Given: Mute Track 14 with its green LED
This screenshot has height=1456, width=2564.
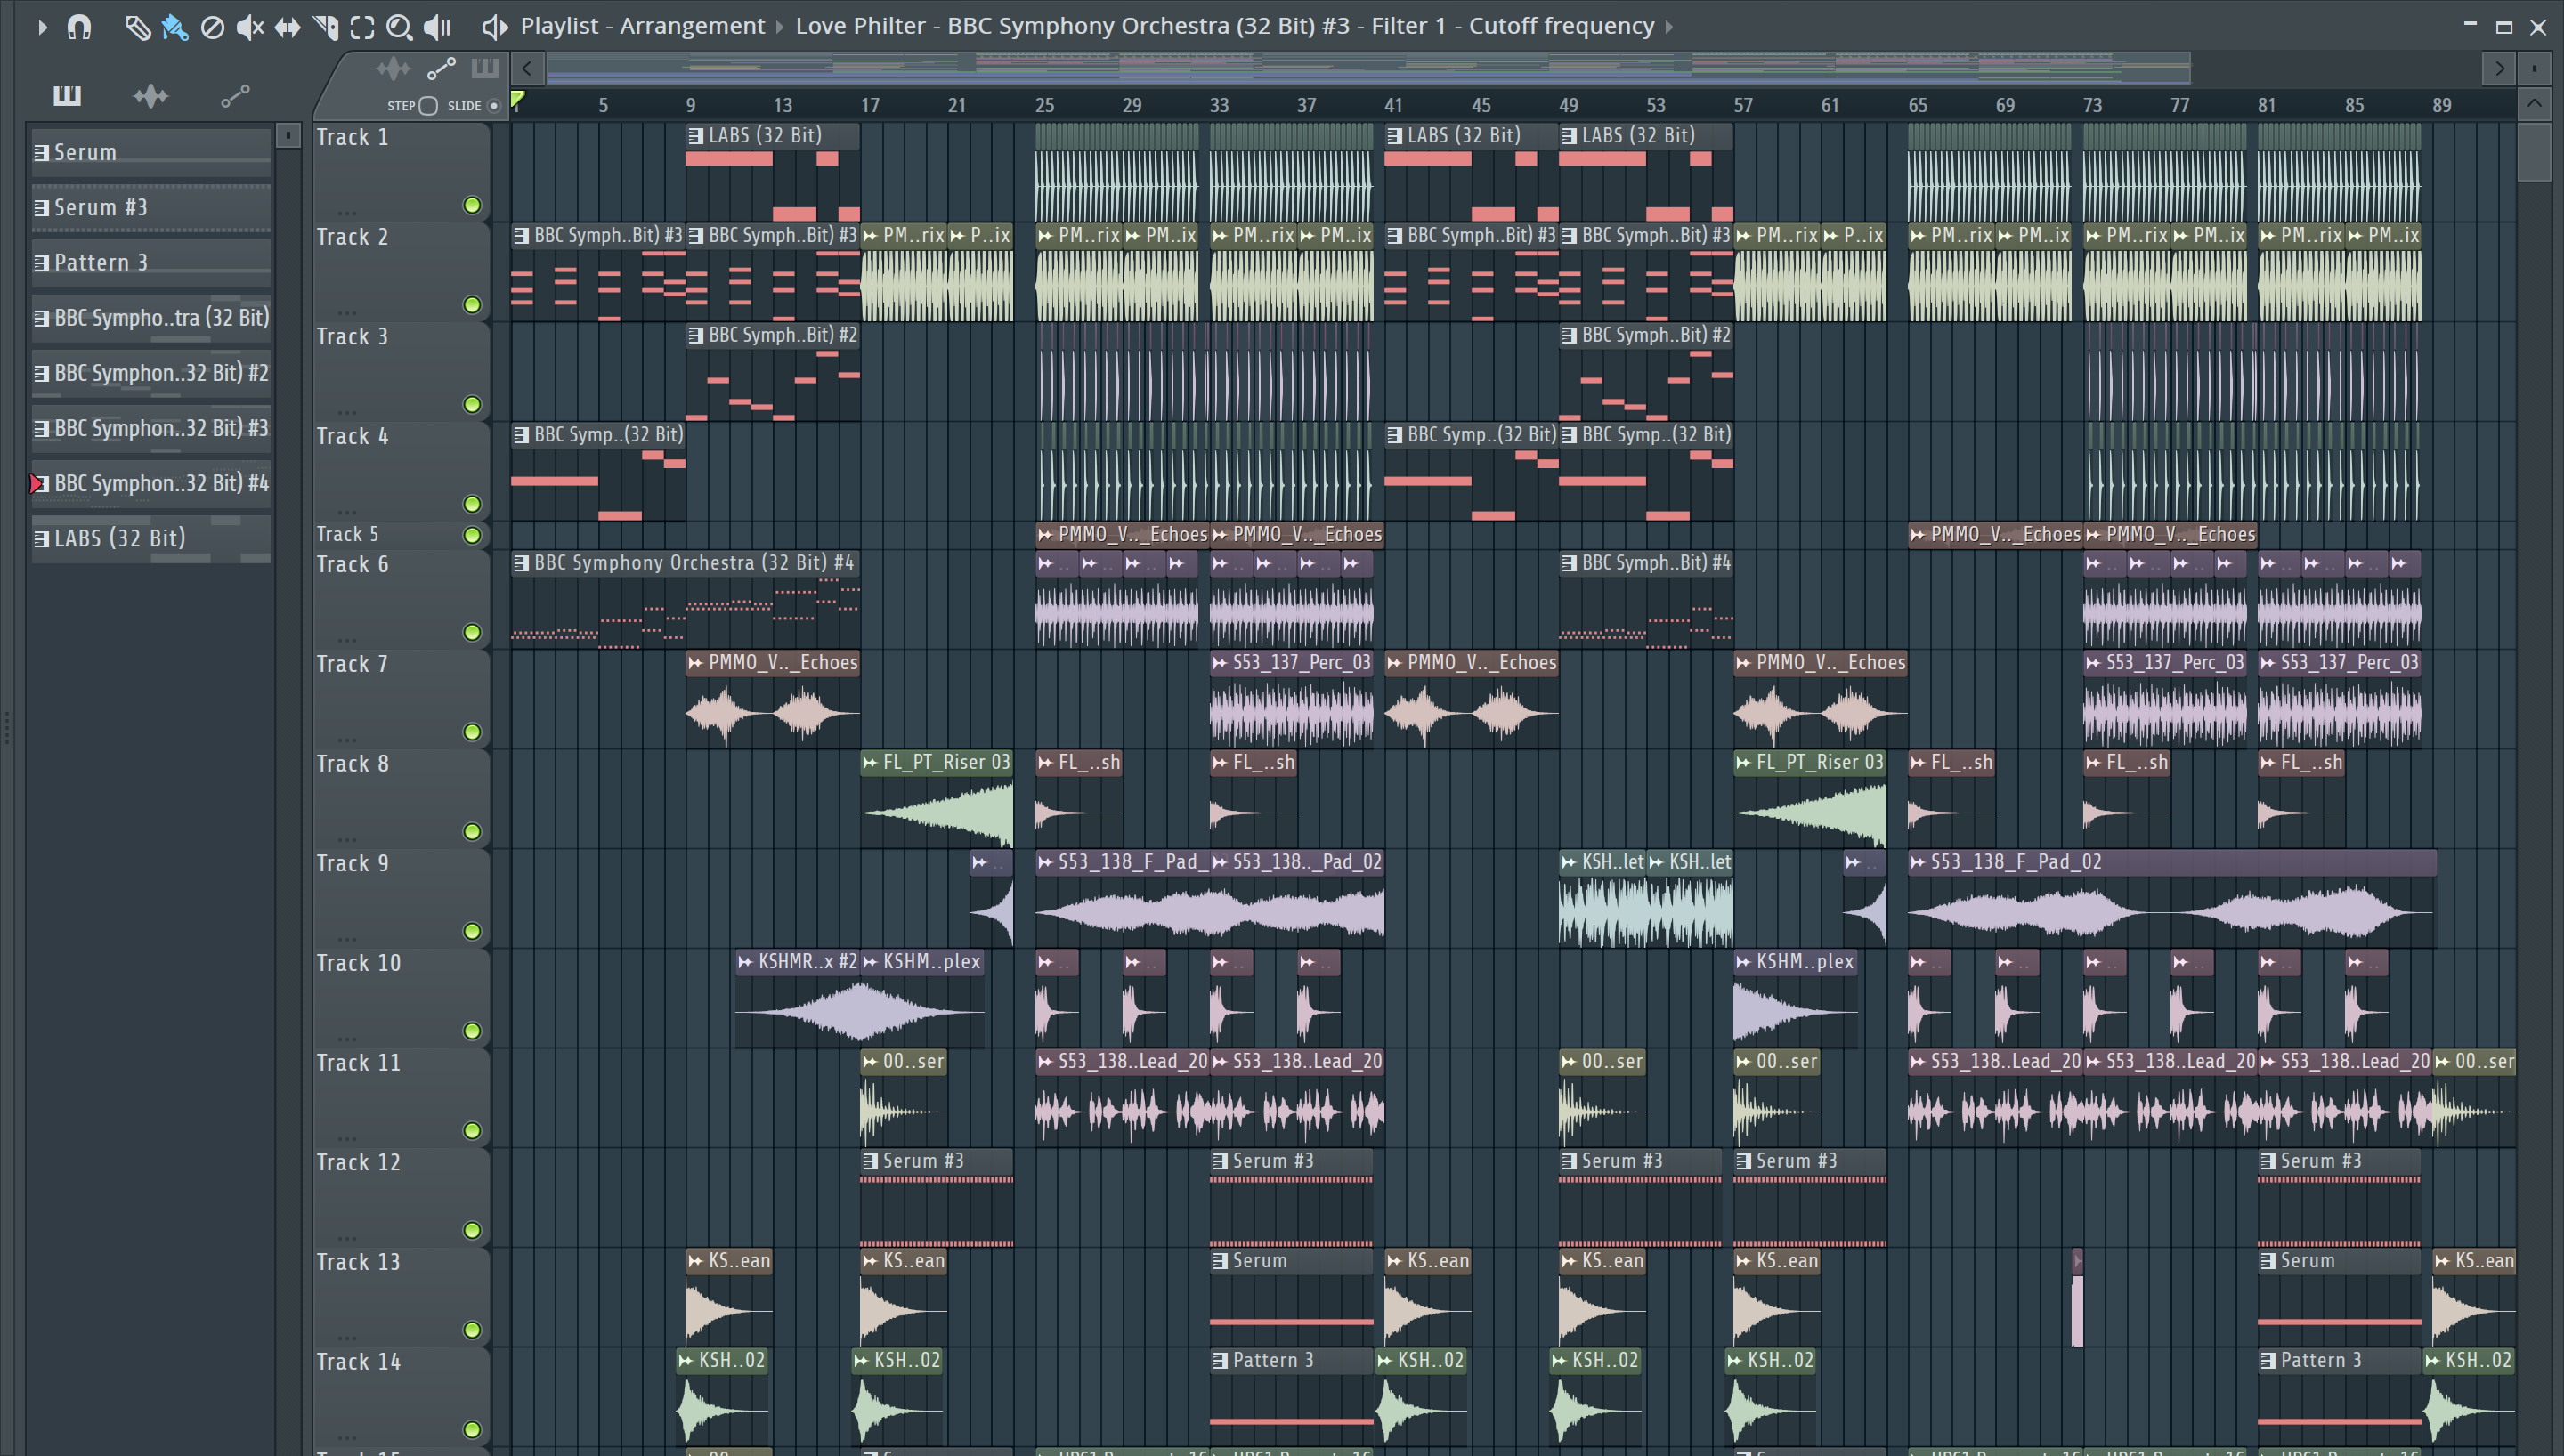Looking at the screenshot, I should [x=472, y=1430].
